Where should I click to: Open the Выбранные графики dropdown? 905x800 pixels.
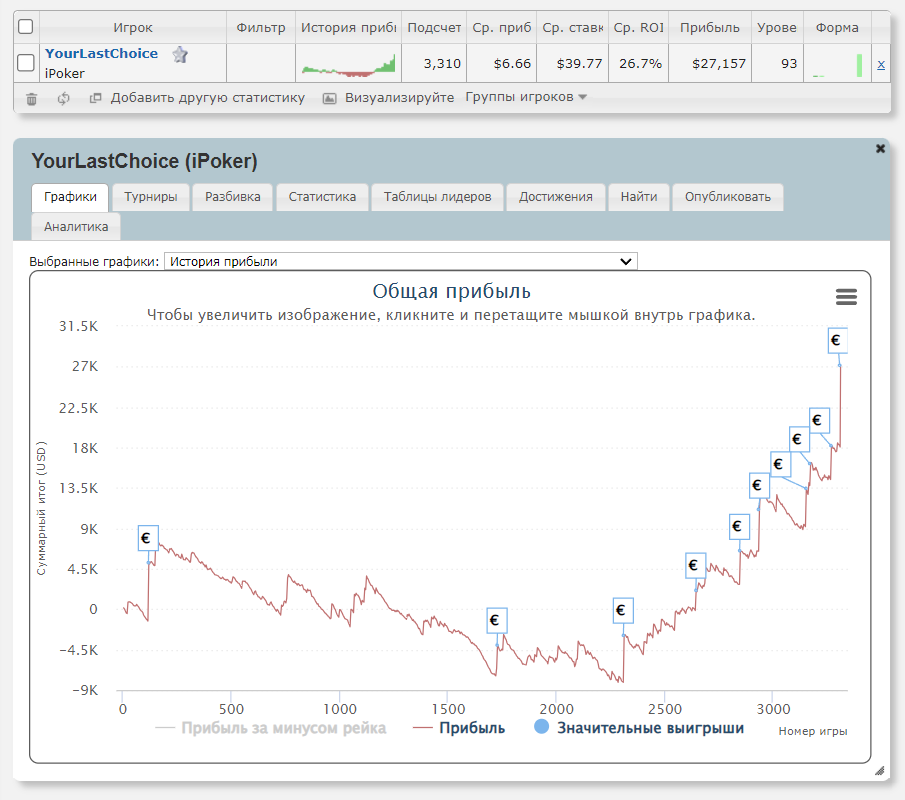pyautogui.click(x=400, y=261)
